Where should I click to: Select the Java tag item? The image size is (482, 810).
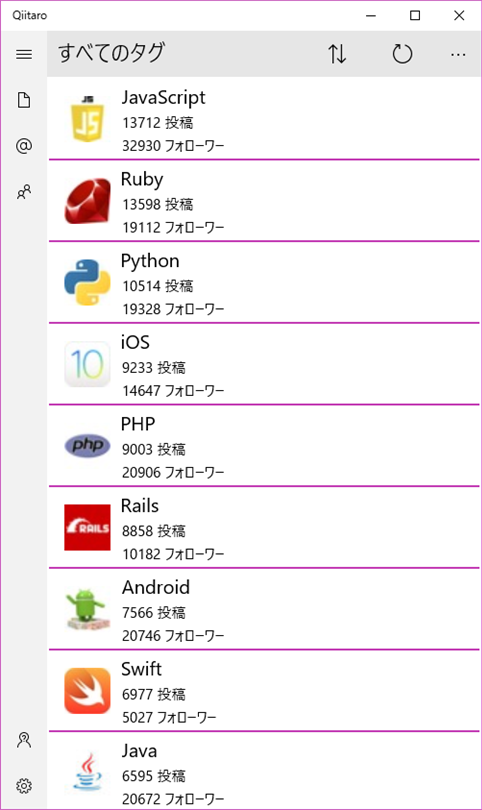[x=264, y=770]
